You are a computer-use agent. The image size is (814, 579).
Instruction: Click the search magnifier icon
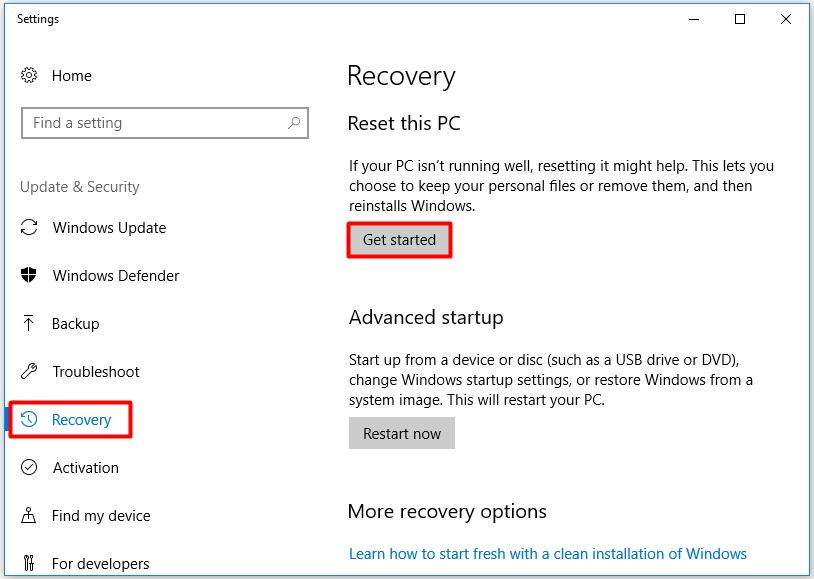point(294,123)
